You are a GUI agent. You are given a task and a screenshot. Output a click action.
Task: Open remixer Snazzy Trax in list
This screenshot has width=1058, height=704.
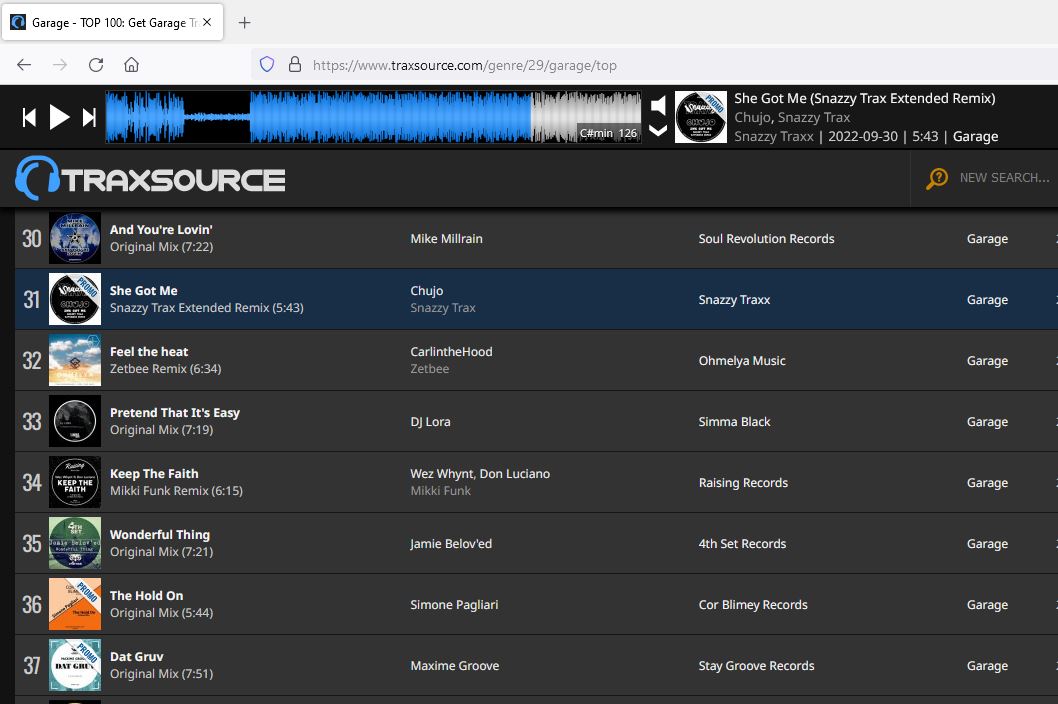pos(443,308)
